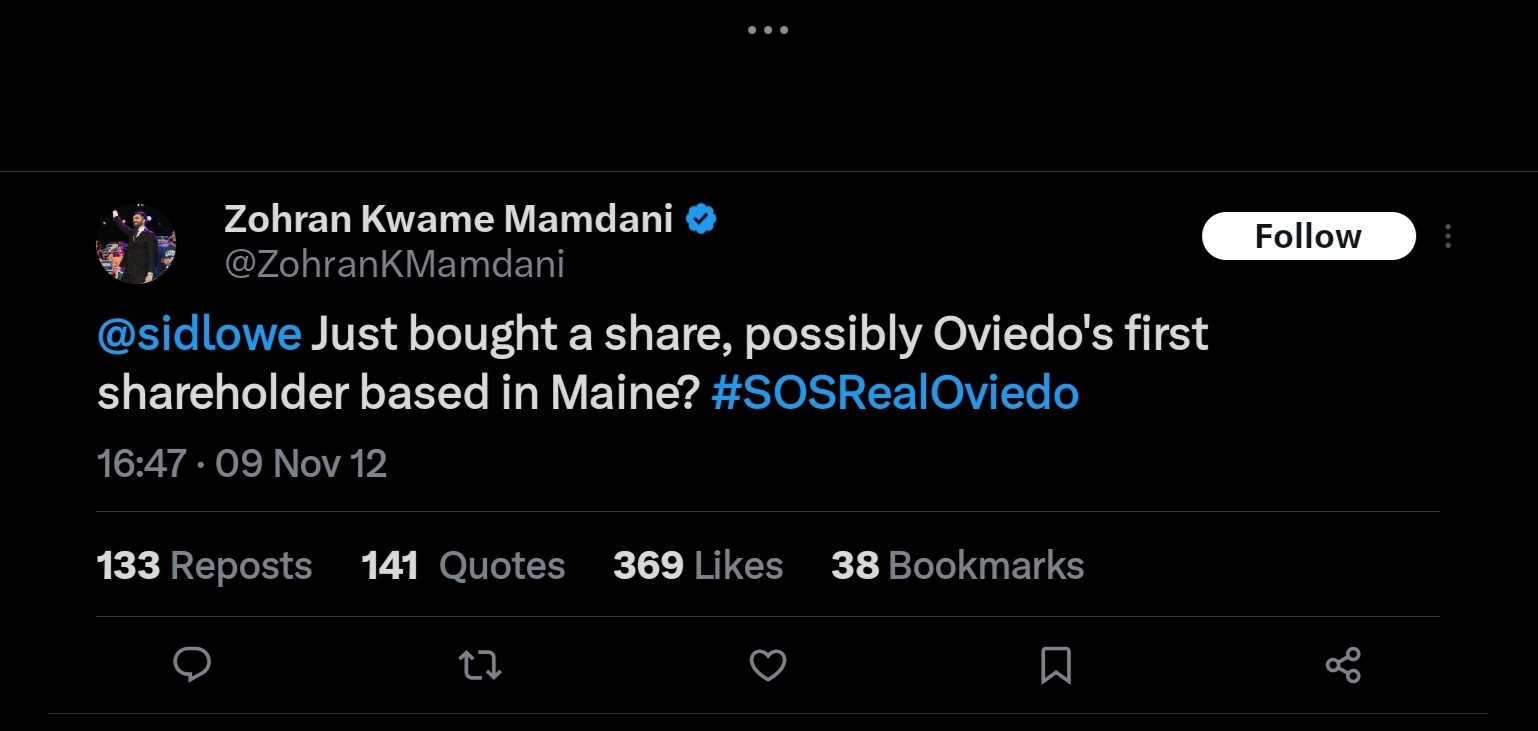Click the 38 Bookmarks count
This screenshot has height=731, width=1538.
tap(957, 566)
